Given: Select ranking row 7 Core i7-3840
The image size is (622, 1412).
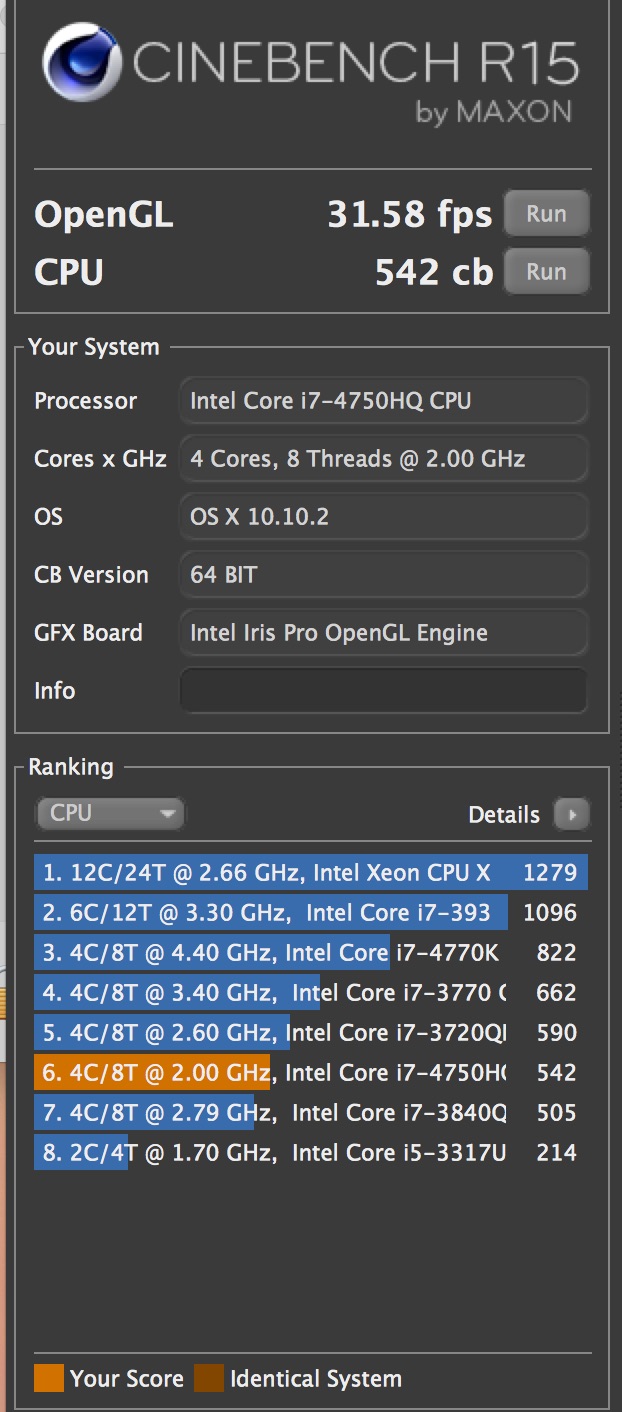Looking at the screenshot, I should tap(311, 1112).
